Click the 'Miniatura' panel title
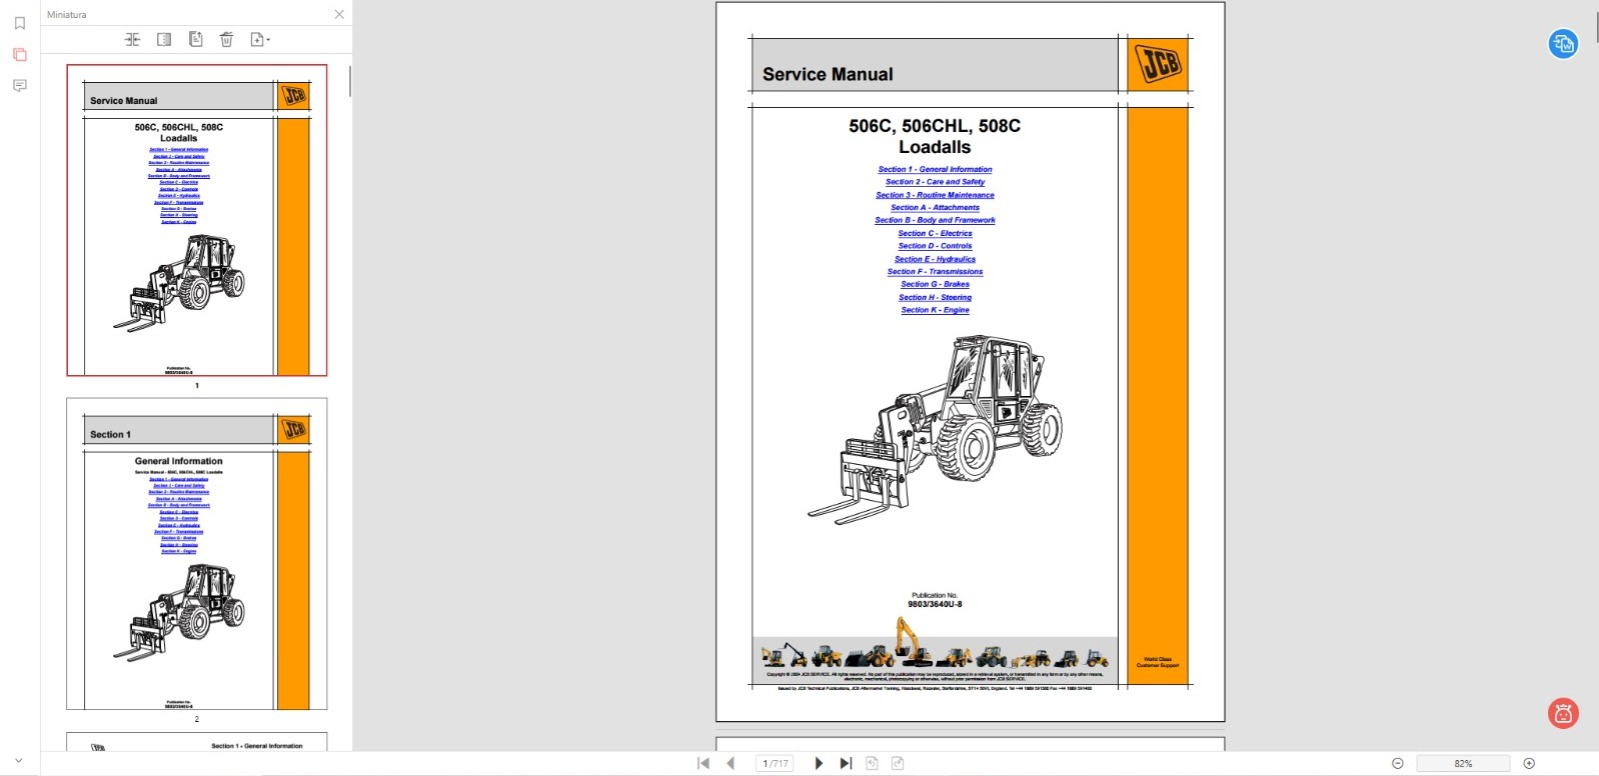 pyautogui.click(x=67, y=14)
